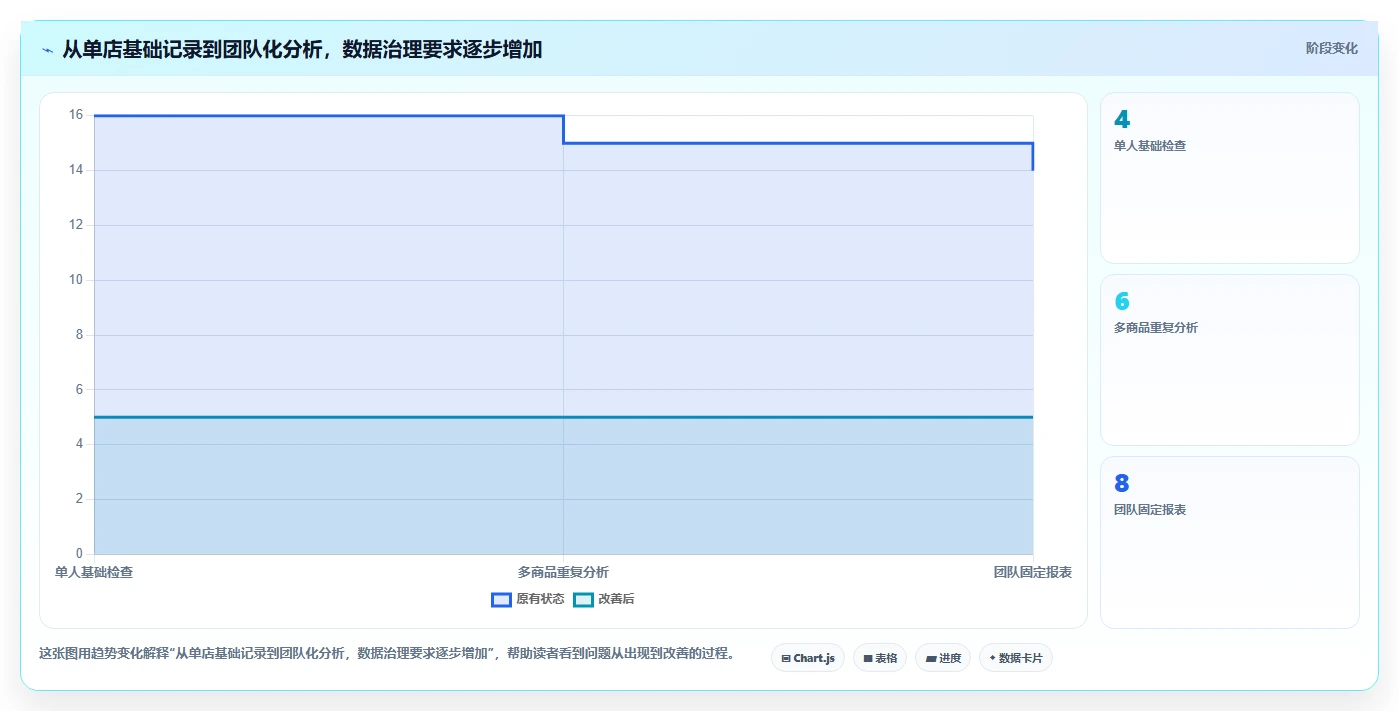1399x711 pixels.
Task: Click the 阶段变化 label in the header
Action: (x=1331, y=48)
